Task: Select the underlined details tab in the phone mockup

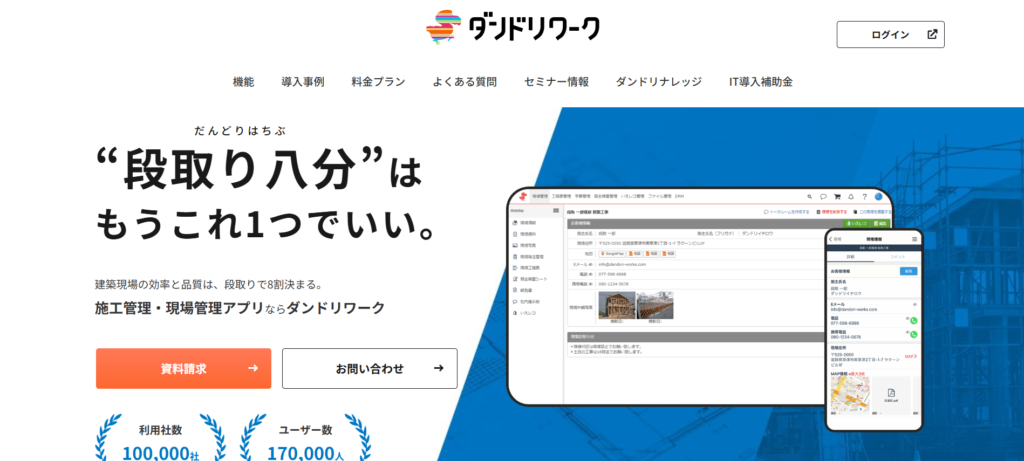Action: pos(850,257)
